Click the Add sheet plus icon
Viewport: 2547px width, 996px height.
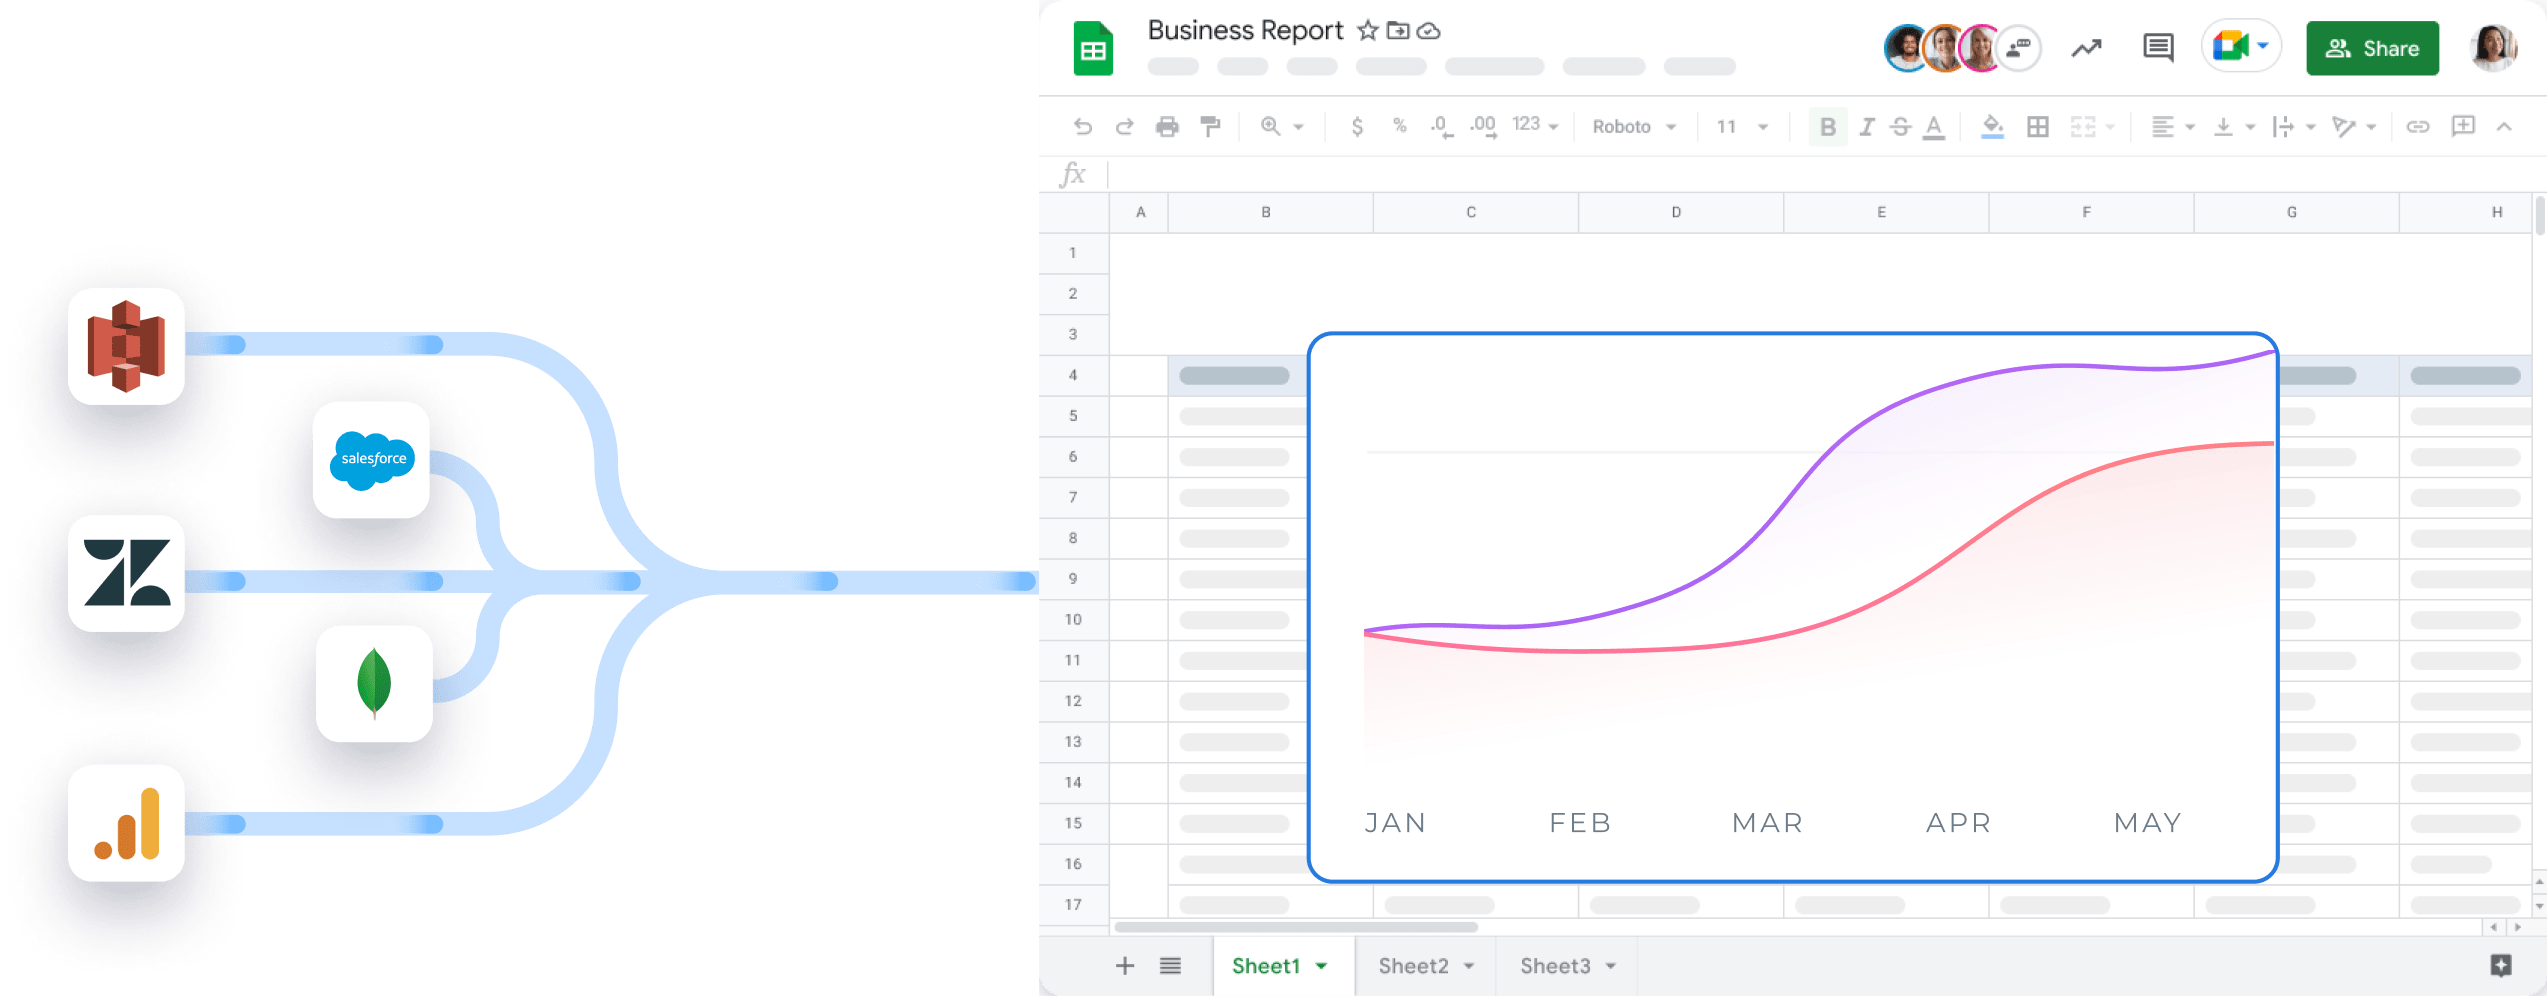click(1125, 966)
